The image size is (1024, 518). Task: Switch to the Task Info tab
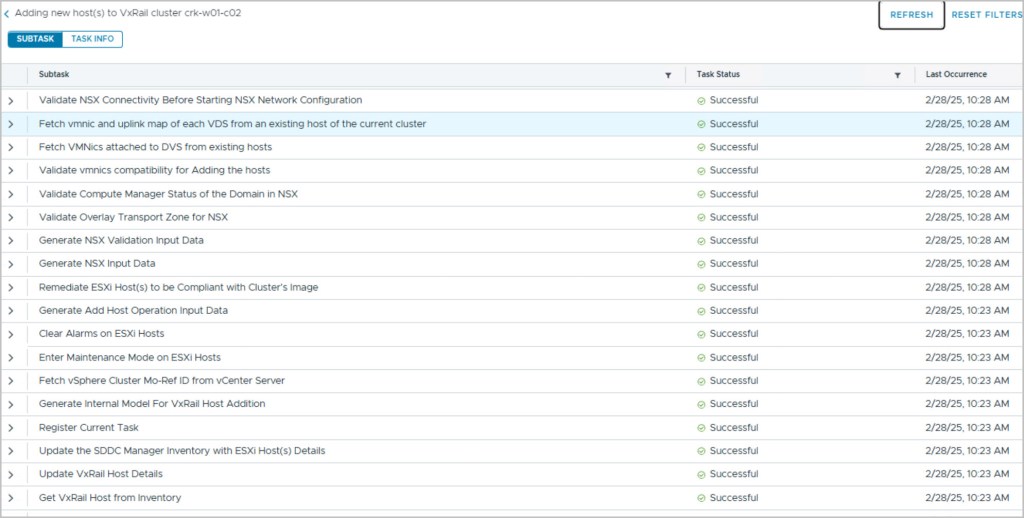92,39
